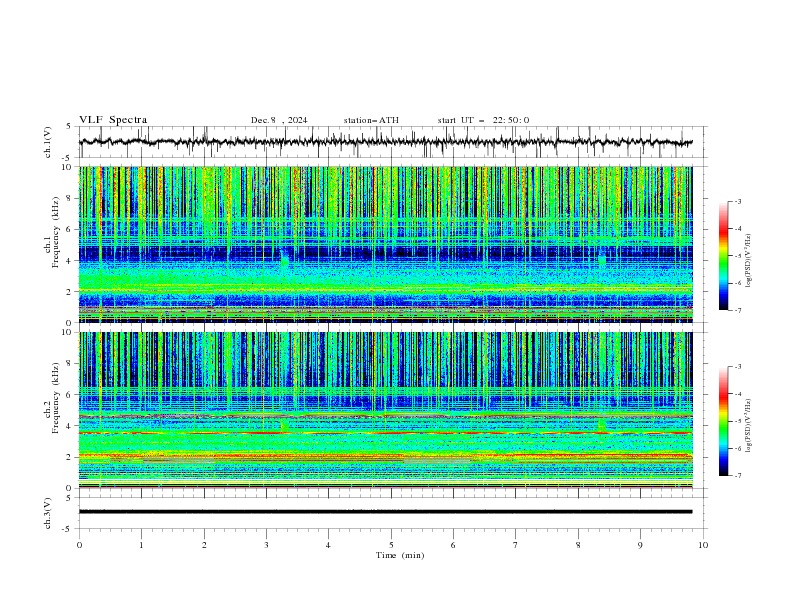The width and height of the screenshot is (792, 612).
Task: Click the "ch.3(V)" axis label
Action: (x=48, y=513)
